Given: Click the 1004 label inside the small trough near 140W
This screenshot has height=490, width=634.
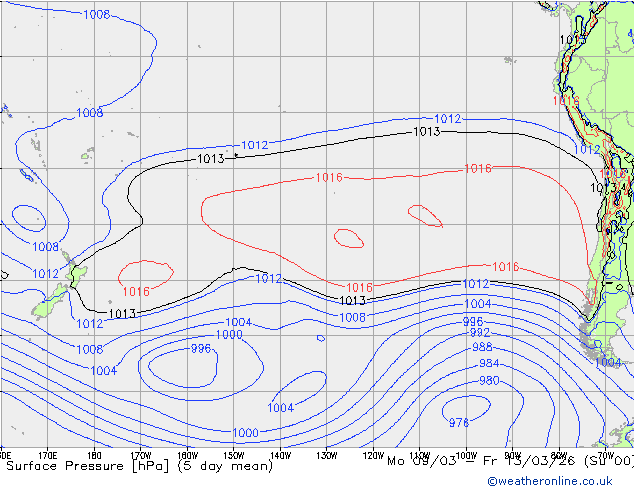Looking at the screenshot, I should 281,408.
